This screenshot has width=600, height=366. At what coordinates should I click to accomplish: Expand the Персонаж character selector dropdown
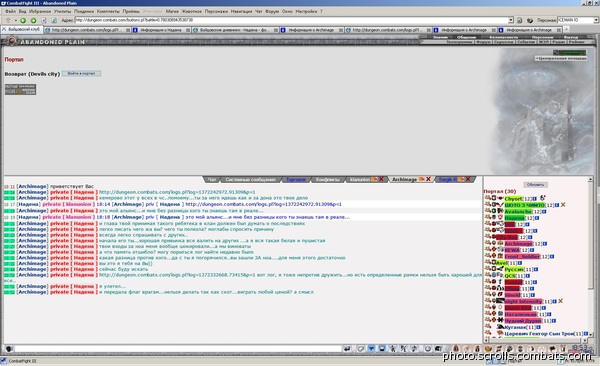[x=596, y=20]
